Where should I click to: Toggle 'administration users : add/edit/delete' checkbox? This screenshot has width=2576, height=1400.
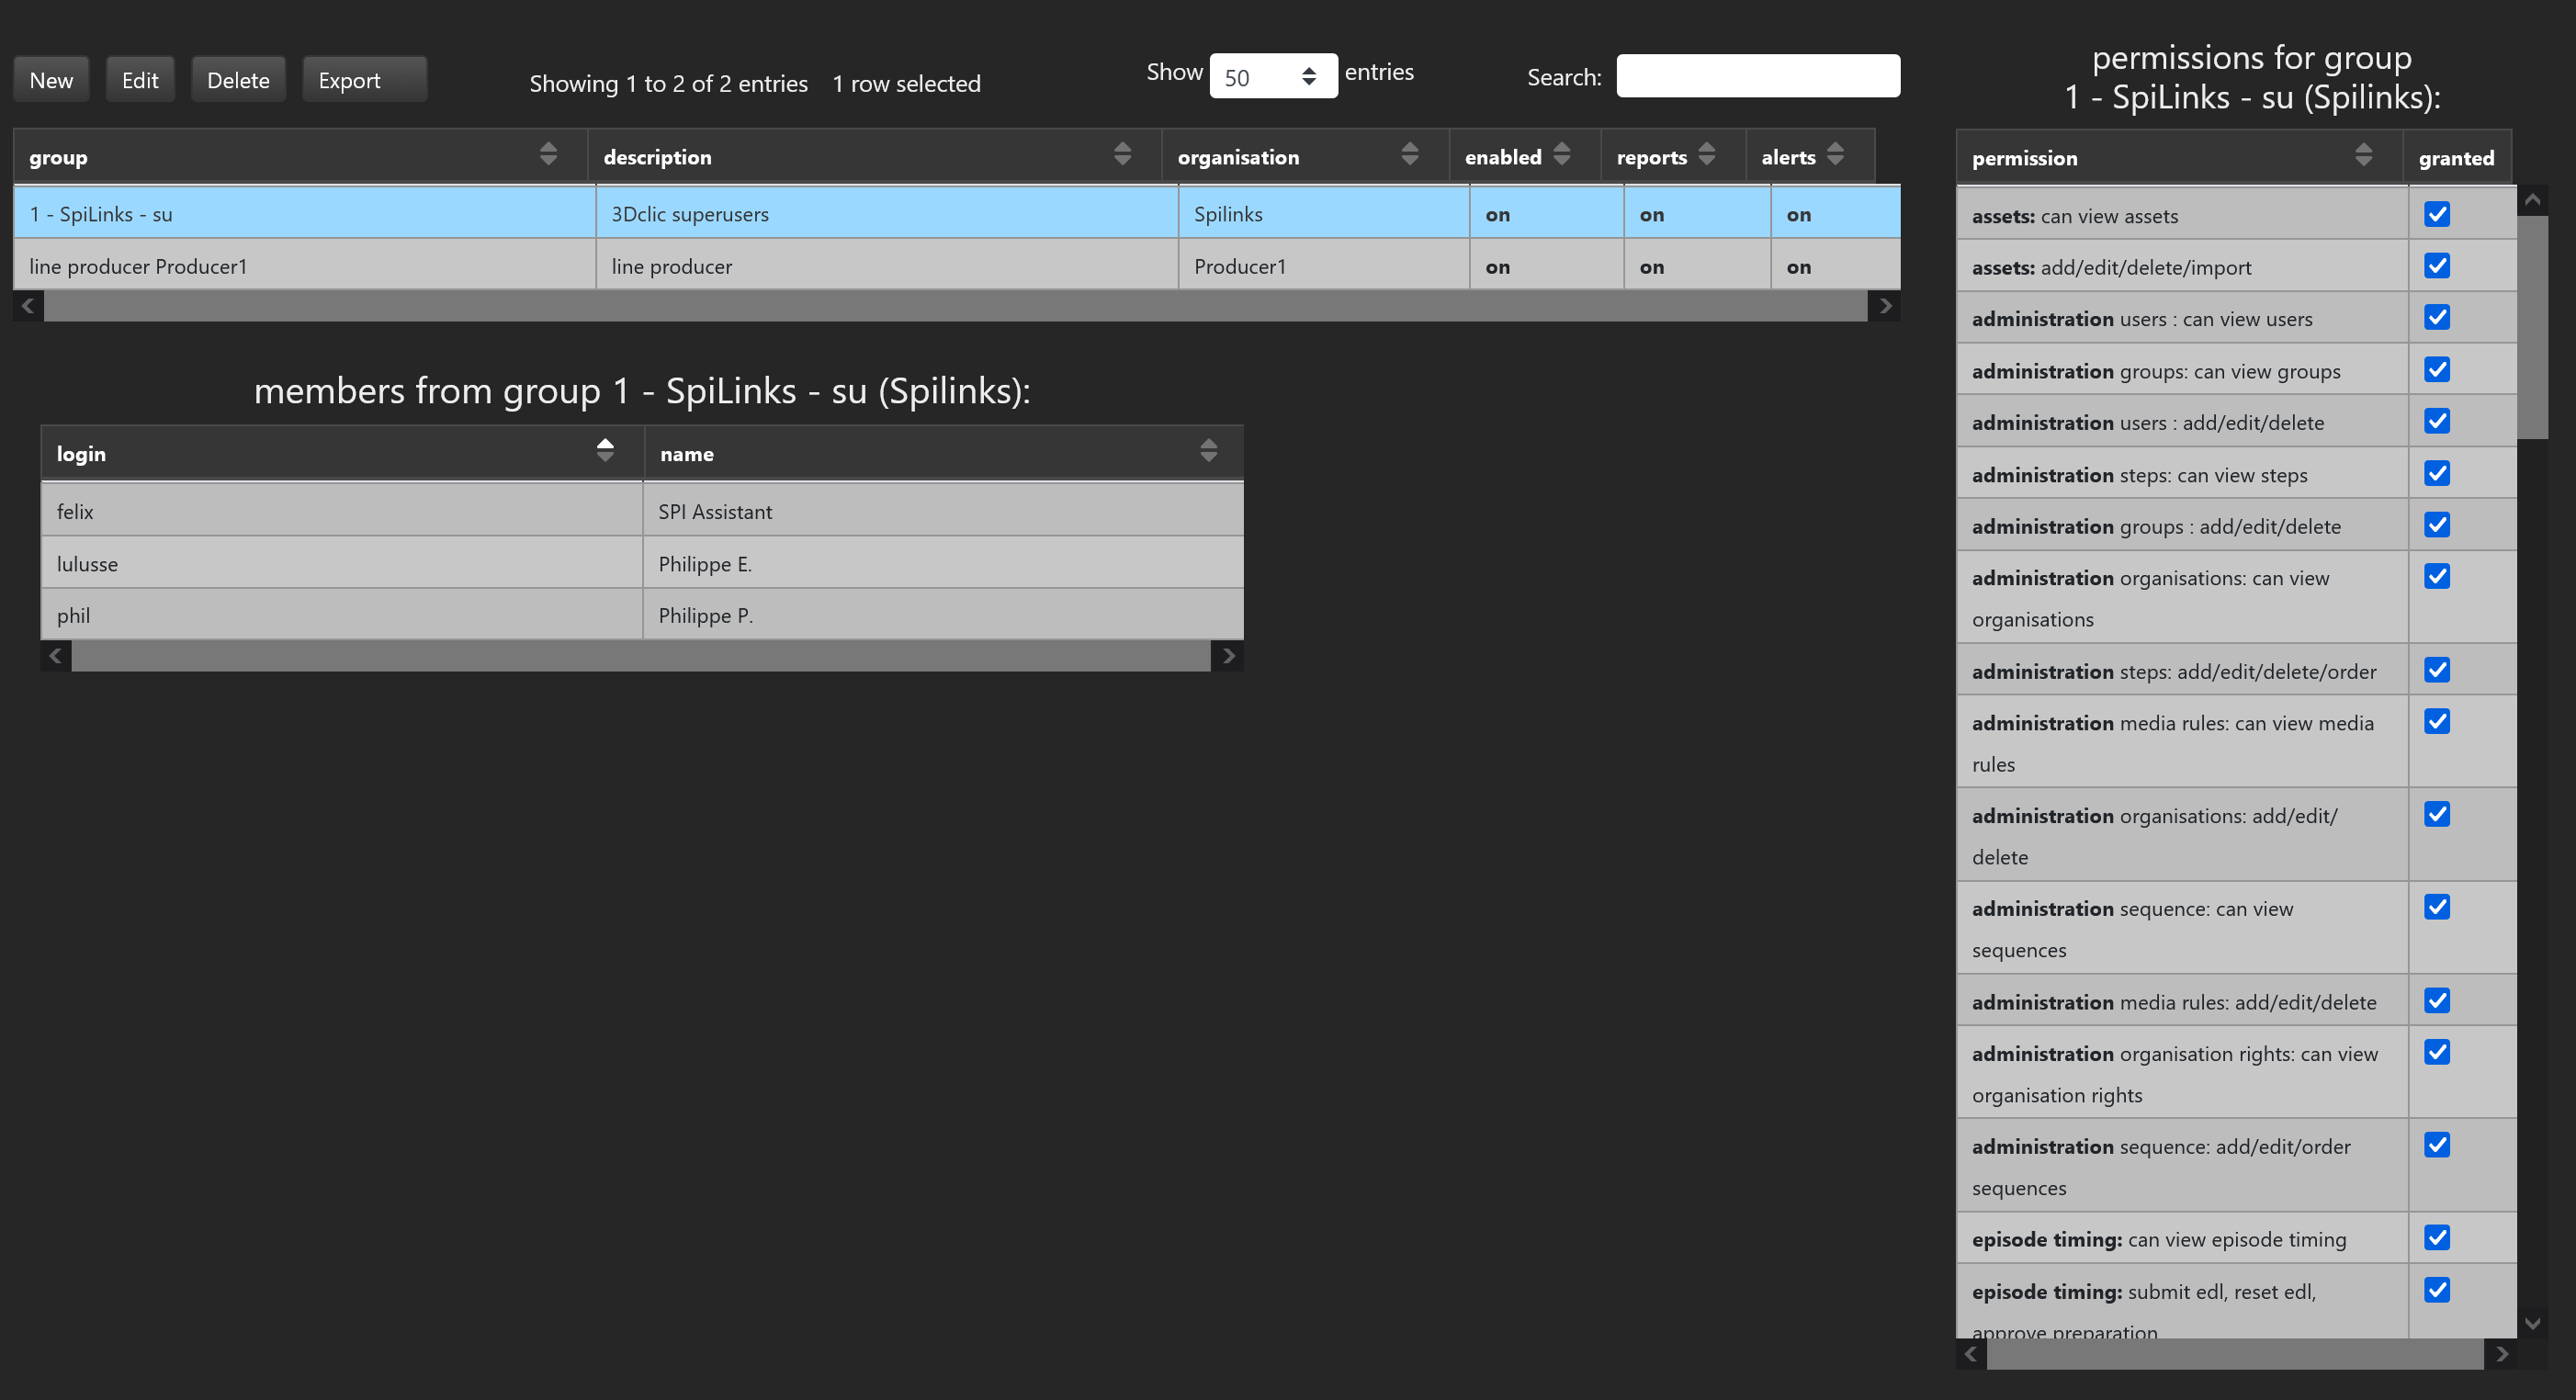pos(2436,421)
